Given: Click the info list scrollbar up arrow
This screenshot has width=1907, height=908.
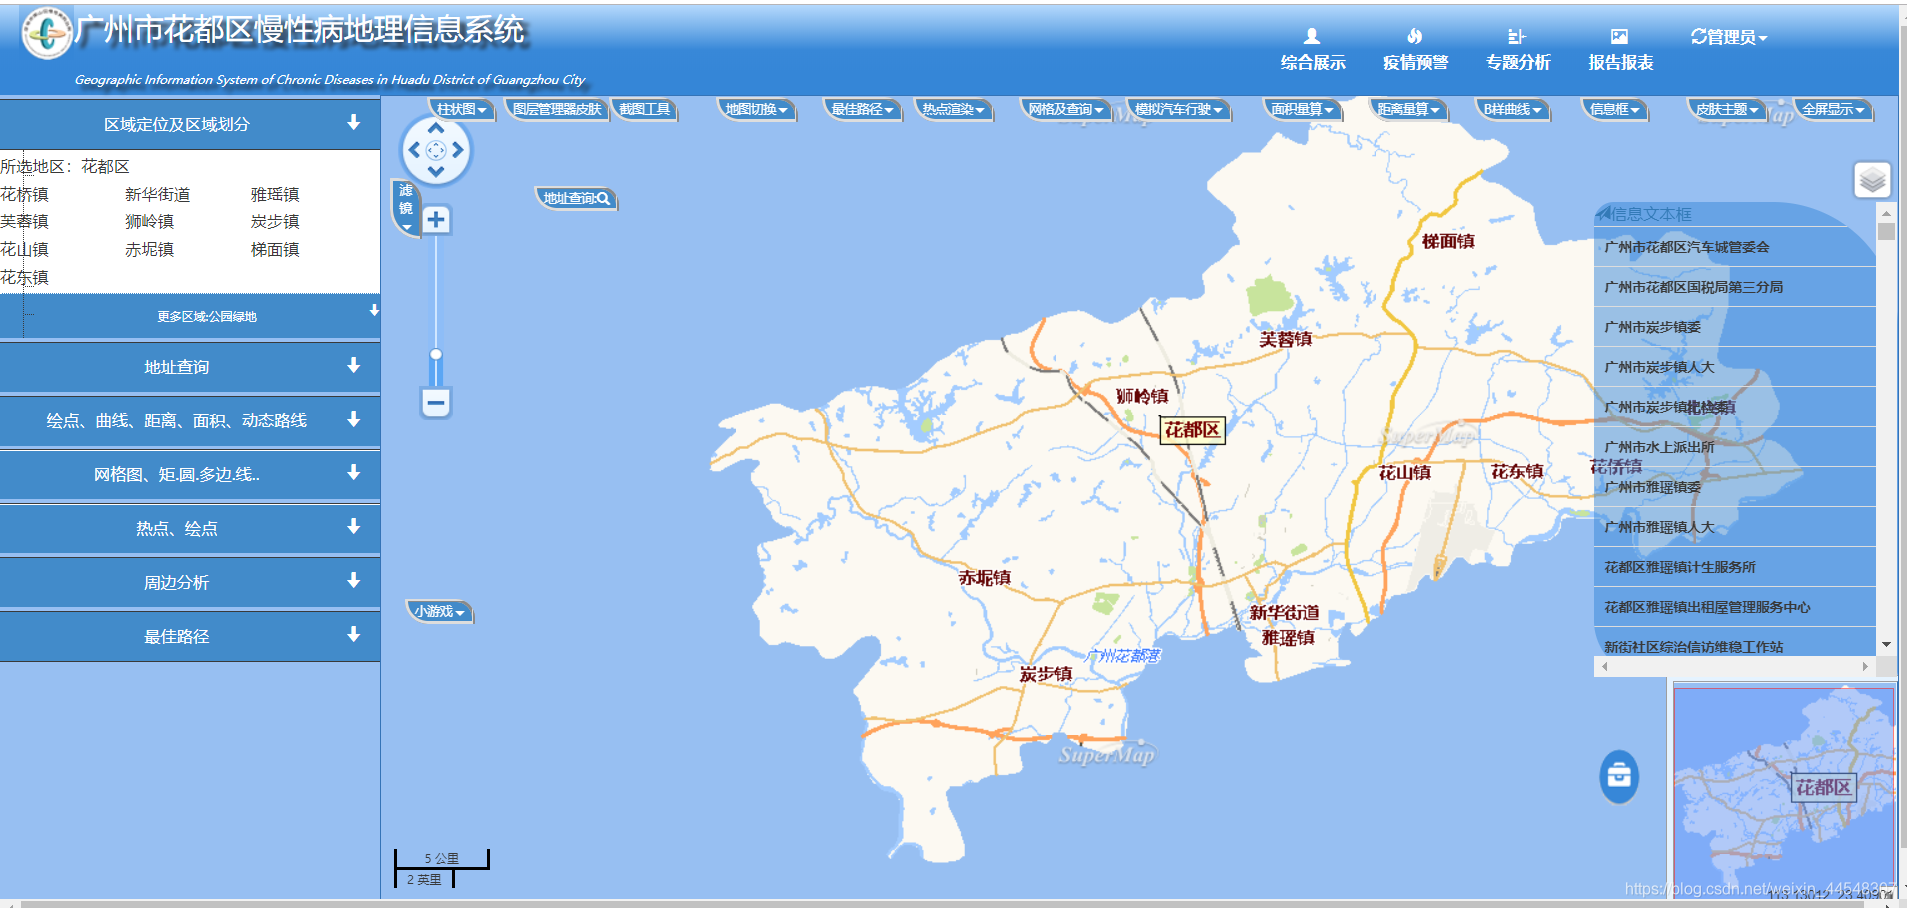Looking at the screenshot, I should [1886, 213].
